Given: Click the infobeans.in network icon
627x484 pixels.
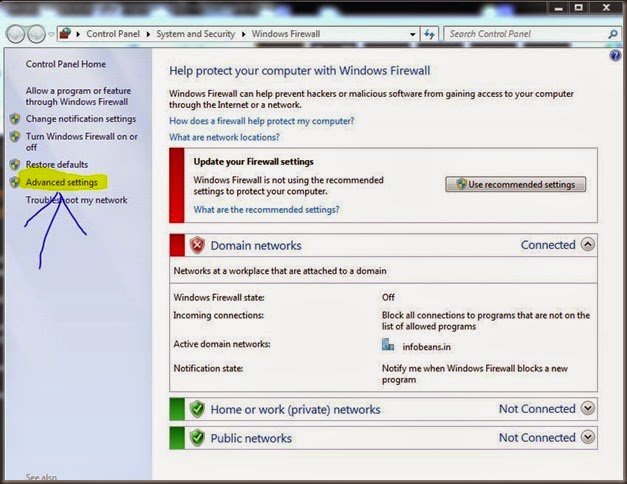Looking at the screenshot, I should 388,345.
